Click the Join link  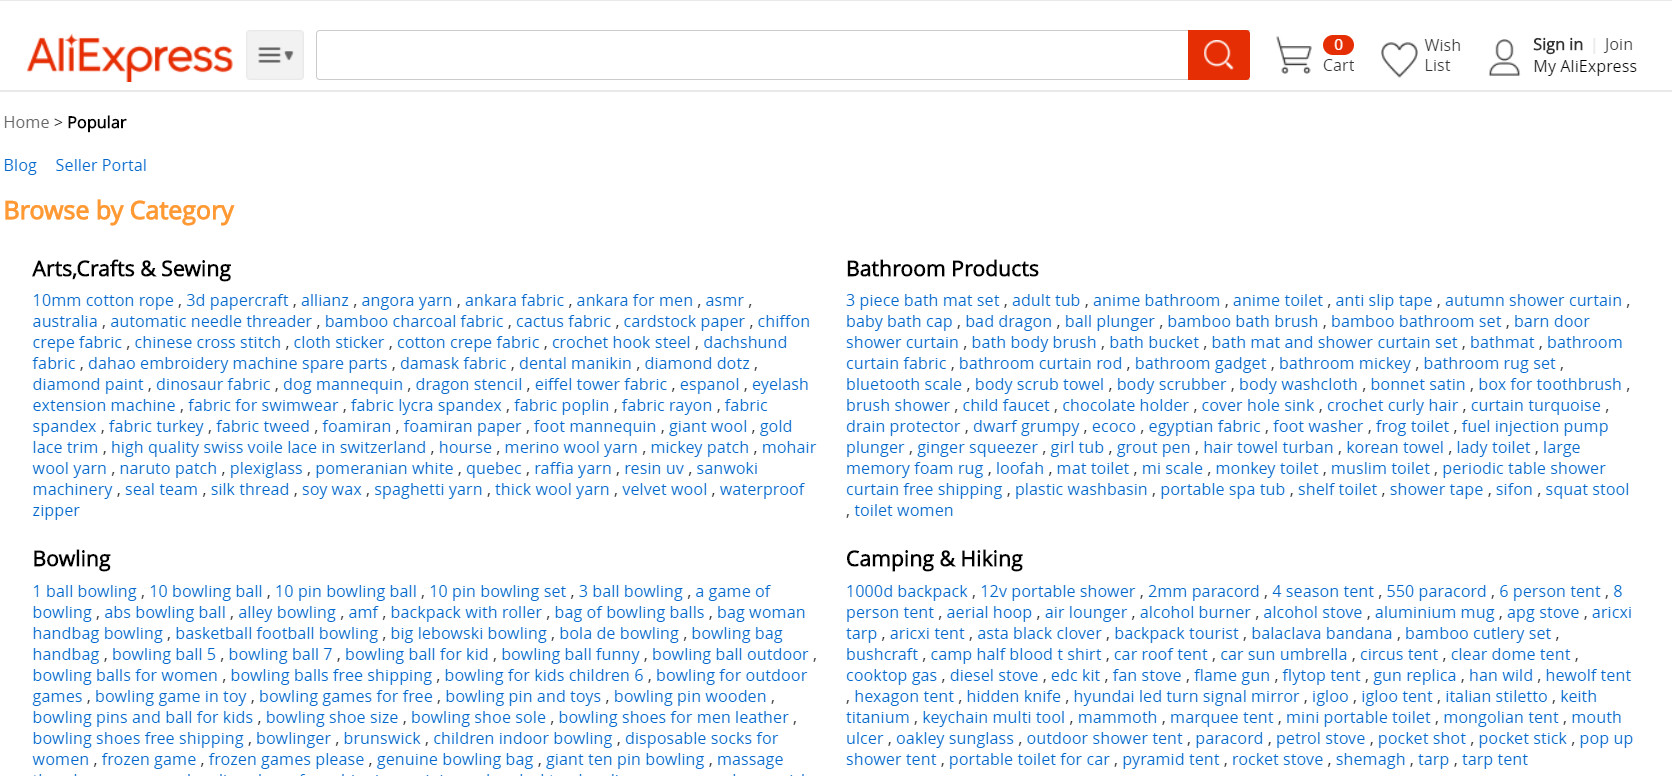1618,44
